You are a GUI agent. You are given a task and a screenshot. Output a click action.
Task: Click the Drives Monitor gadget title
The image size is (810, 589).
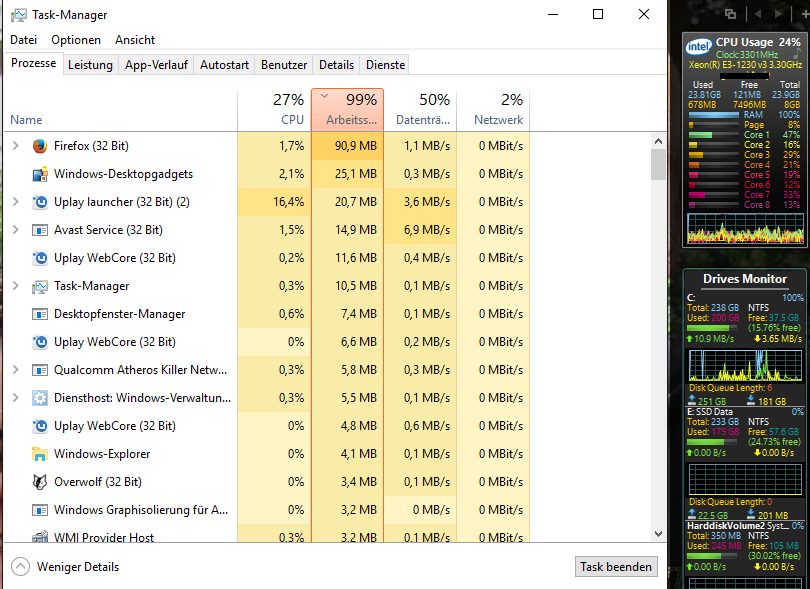pos(745,279)
